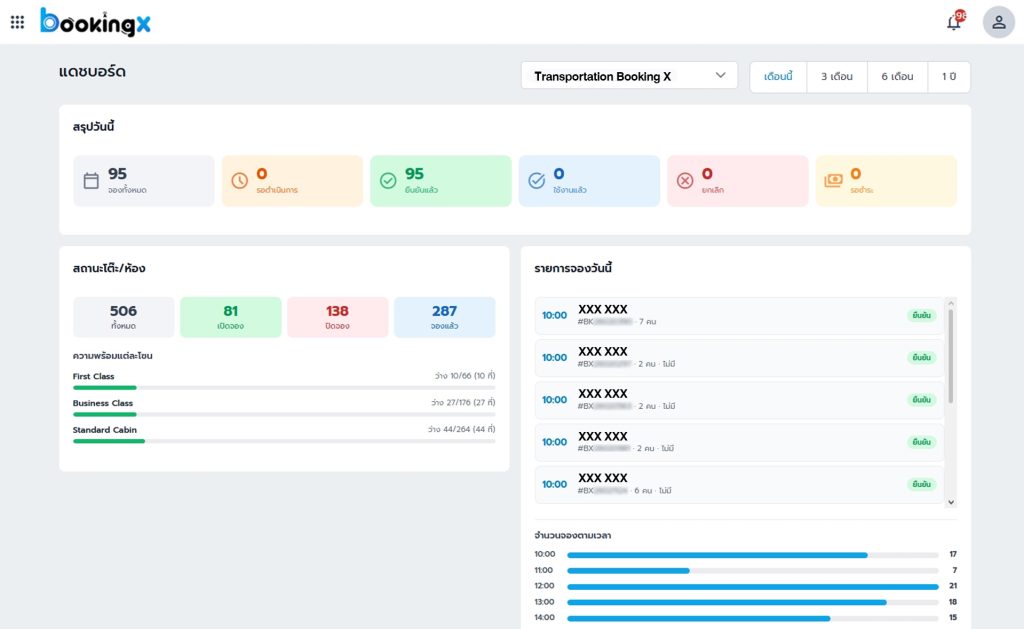Open the notifications bell icon
Viewport: 1024px width, 629px height.
(954, 22)
